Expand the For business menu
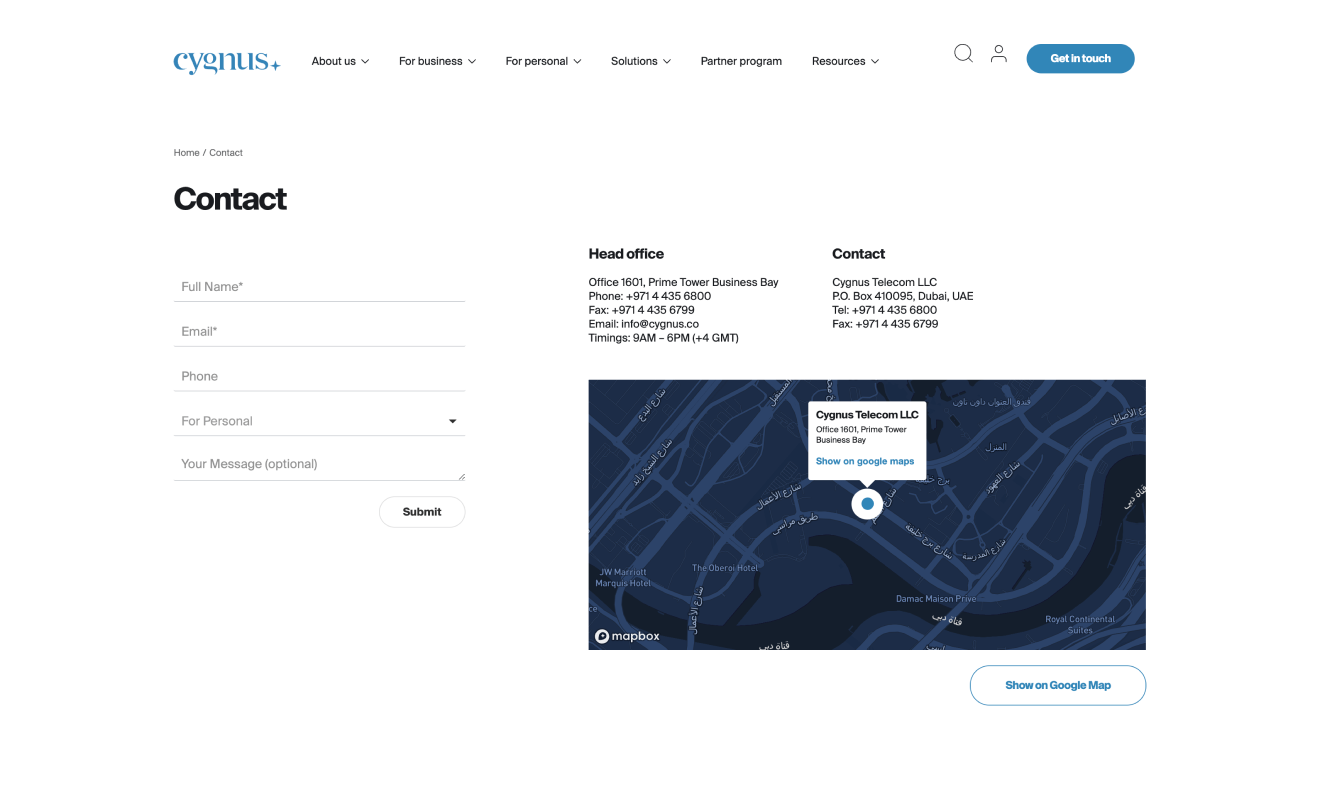The width and height of the screenshot is (1320, 786). (437, 61)
